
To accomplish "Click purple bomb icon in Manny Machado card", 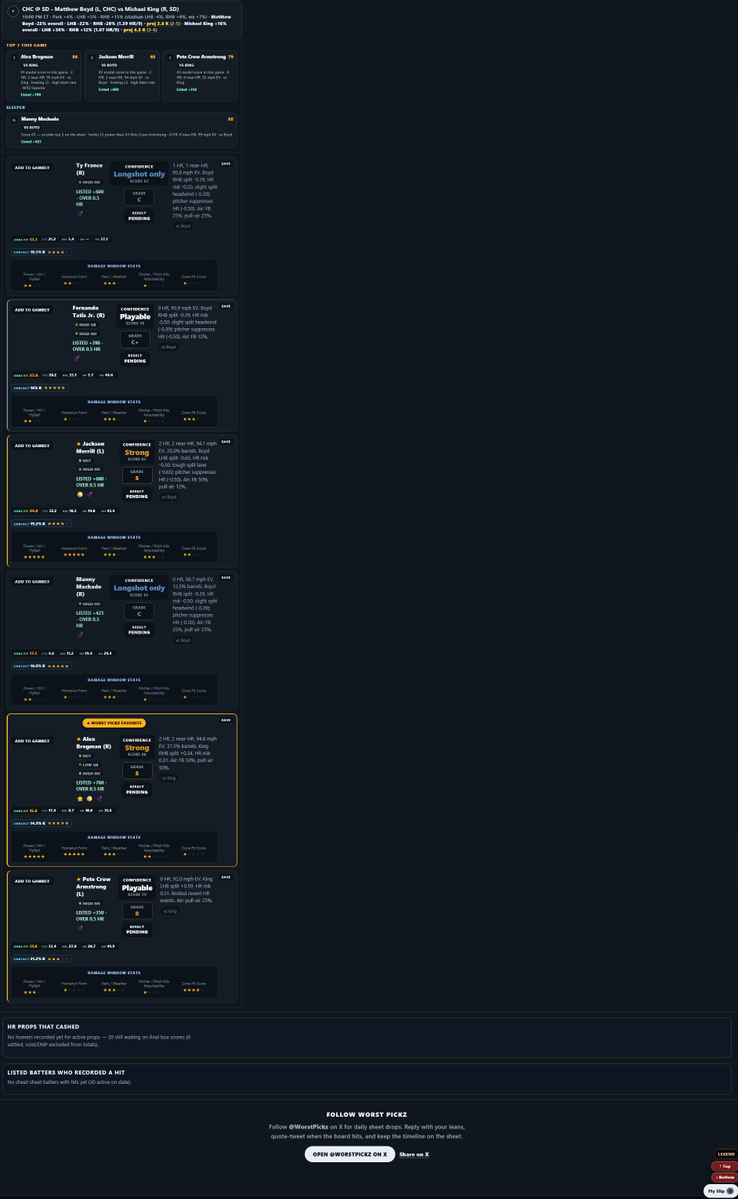I will click(80, 635).
